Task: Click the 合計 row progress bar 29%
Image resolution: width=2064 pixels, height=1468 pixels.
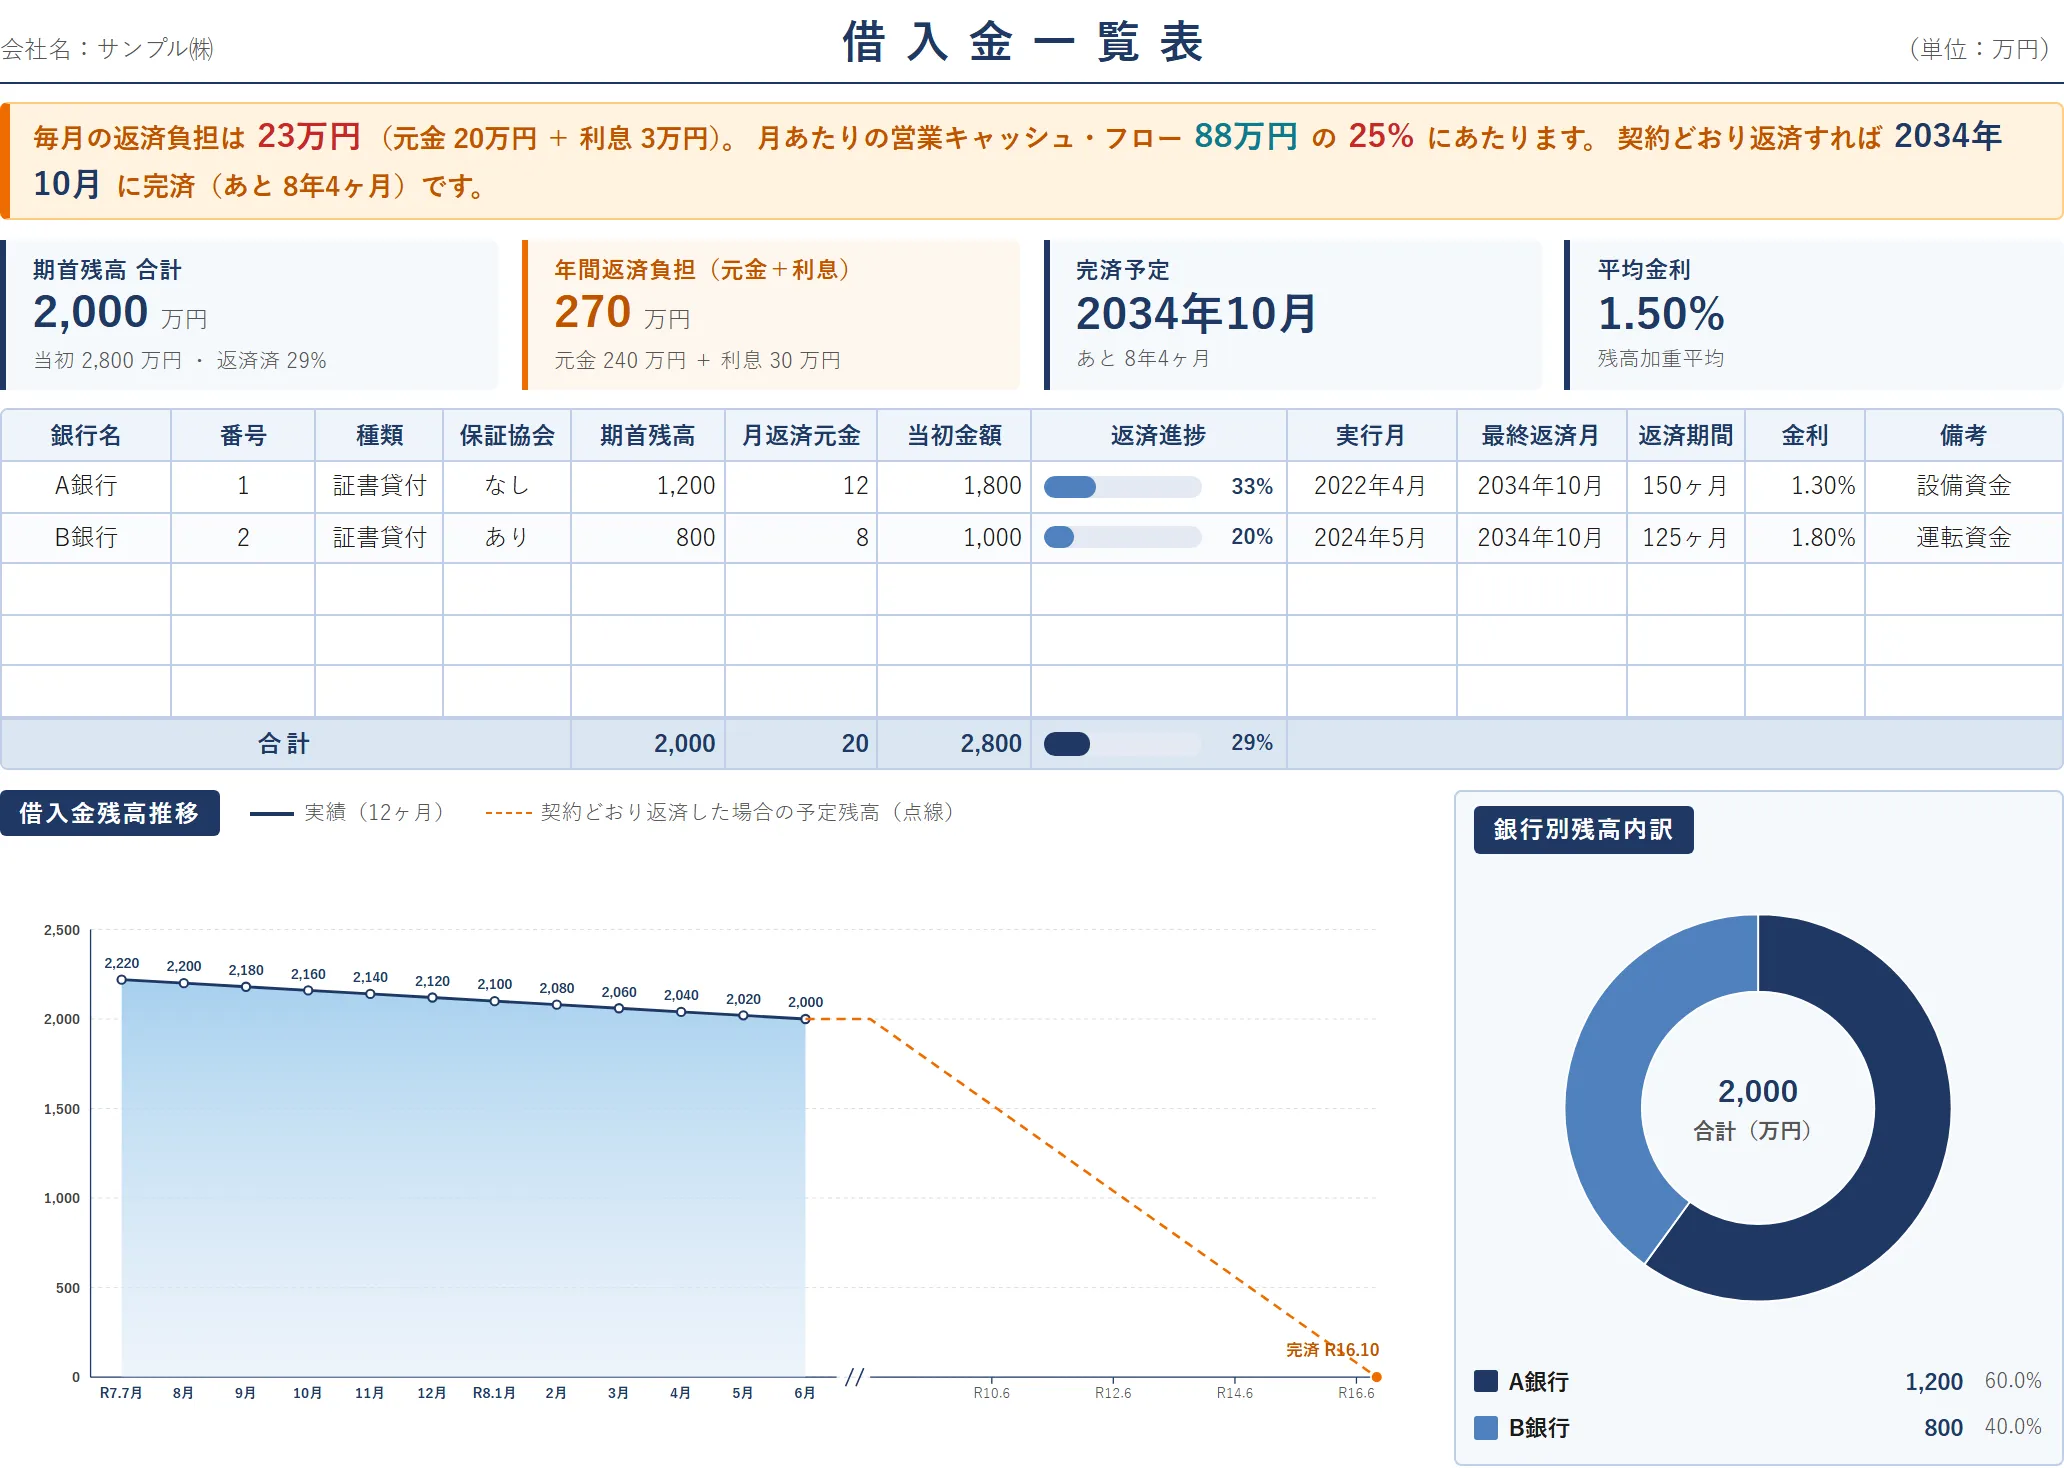Action: coord(1122,743)
